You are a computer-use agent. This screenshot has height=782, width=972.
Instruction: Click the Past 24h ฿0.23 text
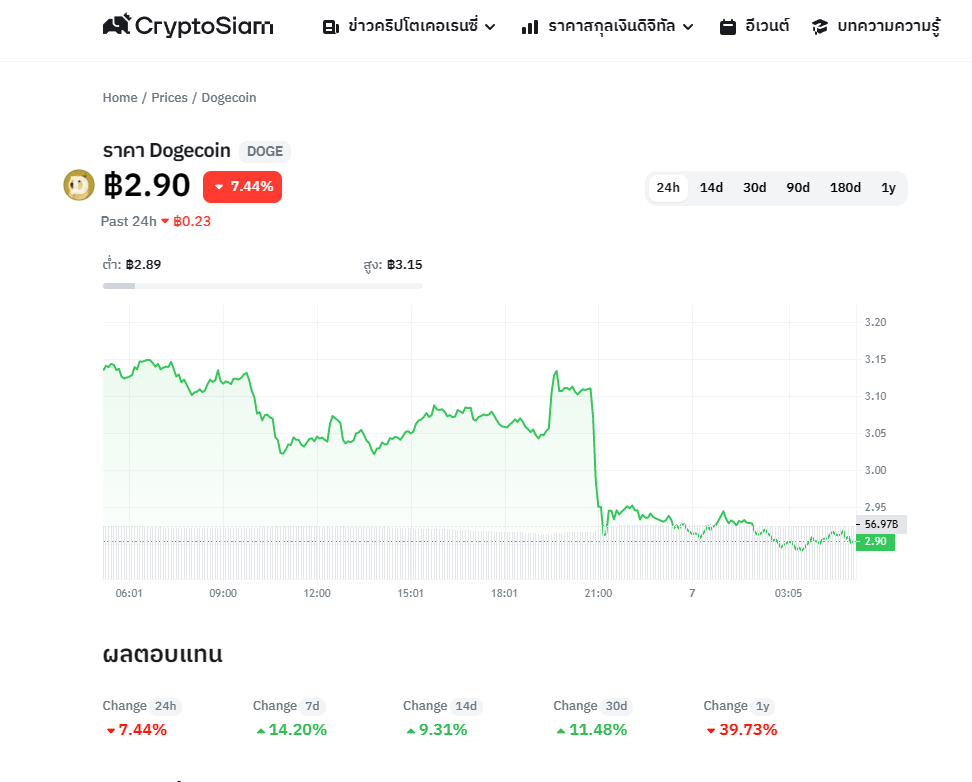point(156,221)
